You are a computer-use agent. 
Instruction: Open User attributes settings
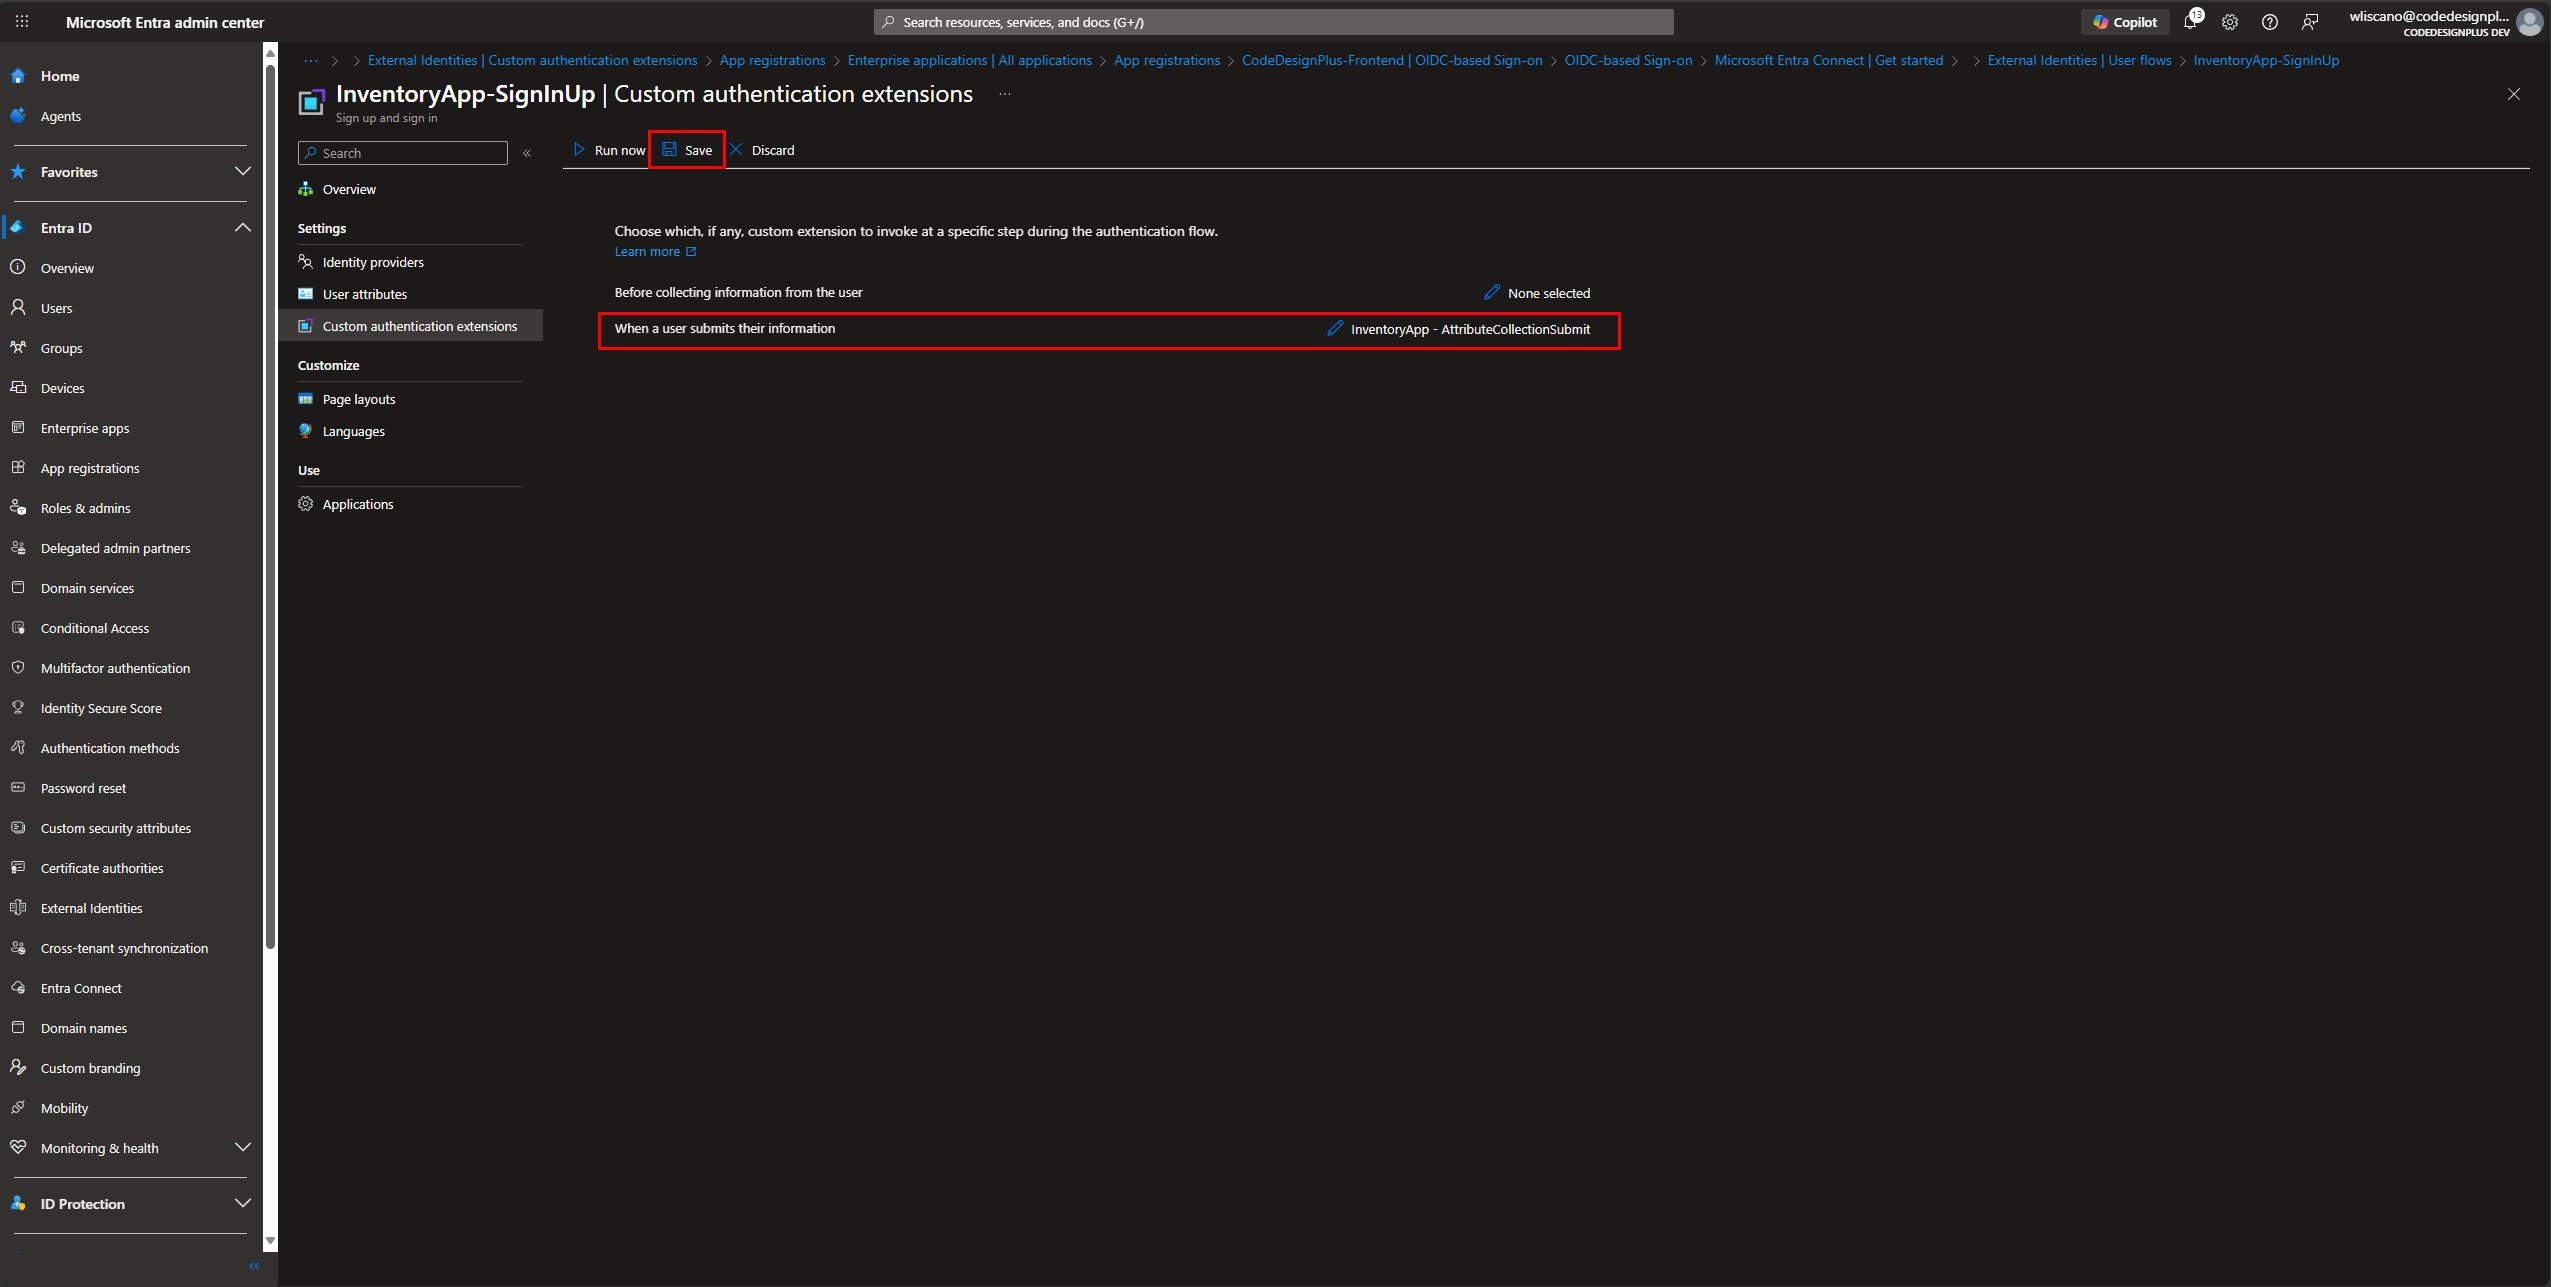point(365,294)
